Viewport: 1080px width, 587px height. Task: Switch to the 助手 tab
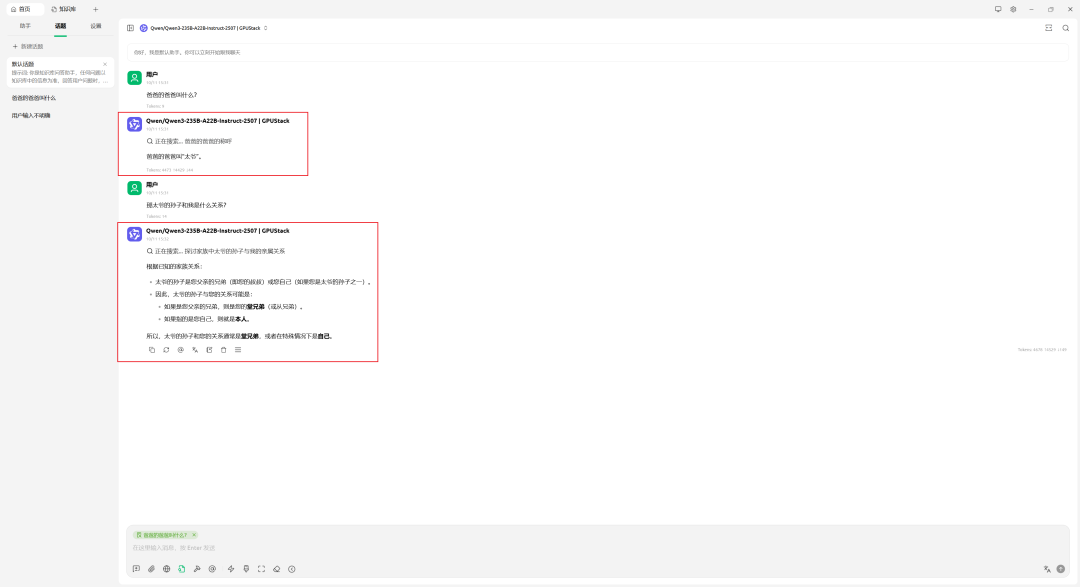coord(25,26)
